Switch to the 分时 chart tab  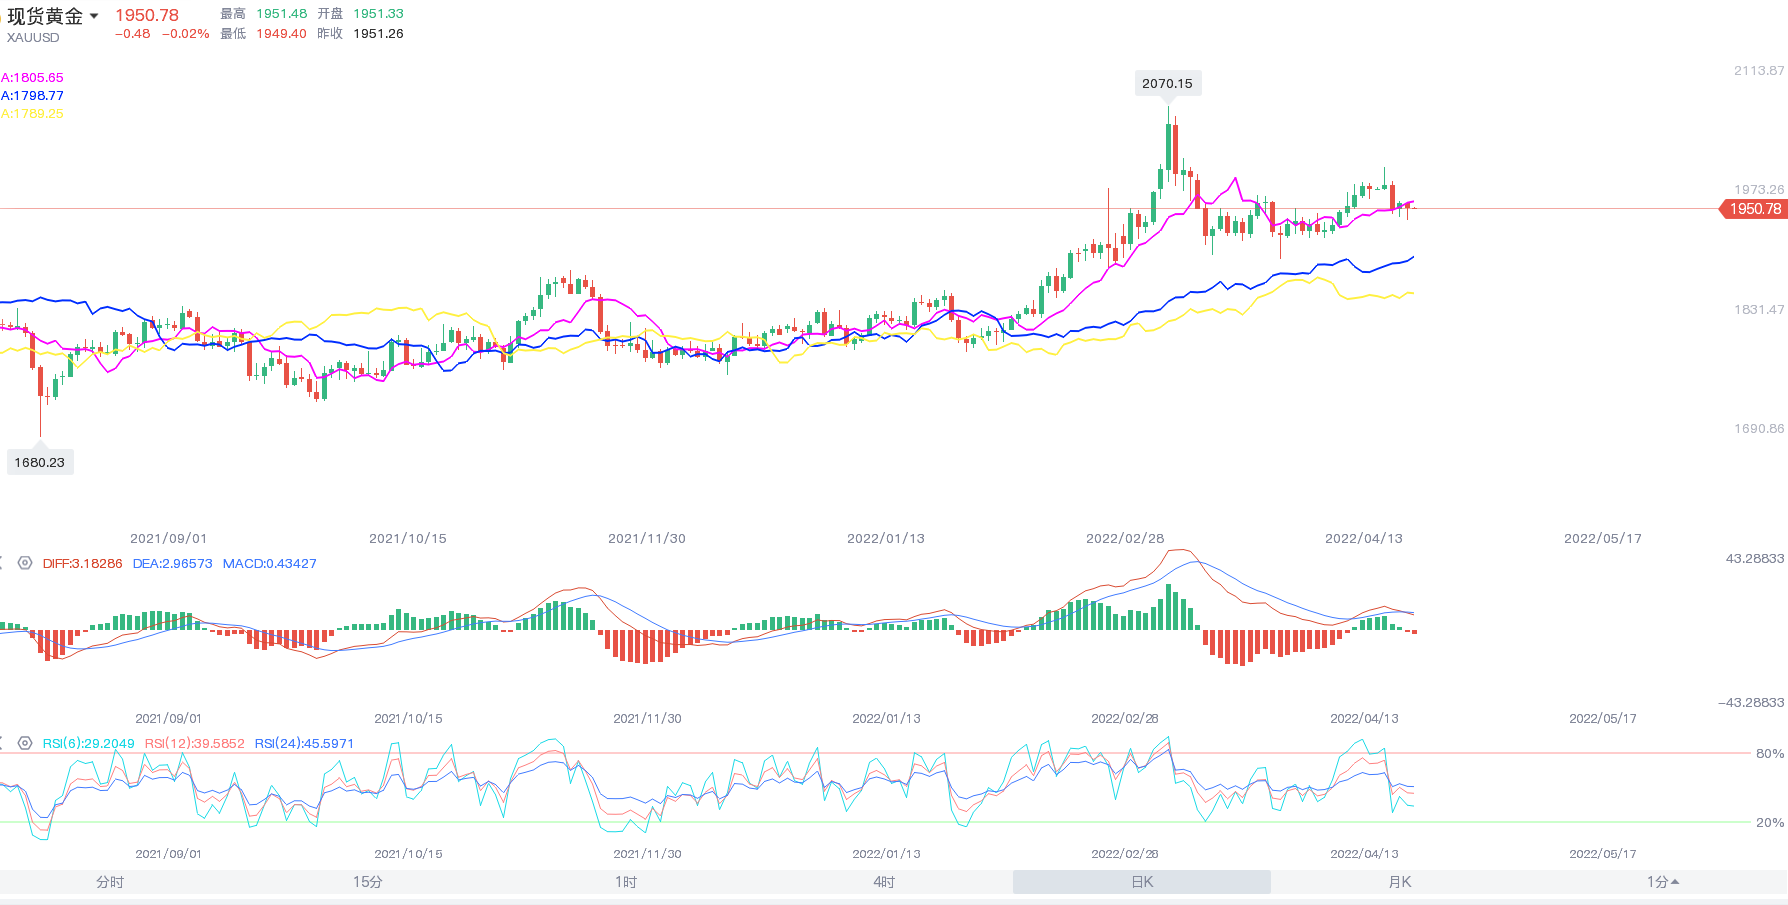point(110,882)
